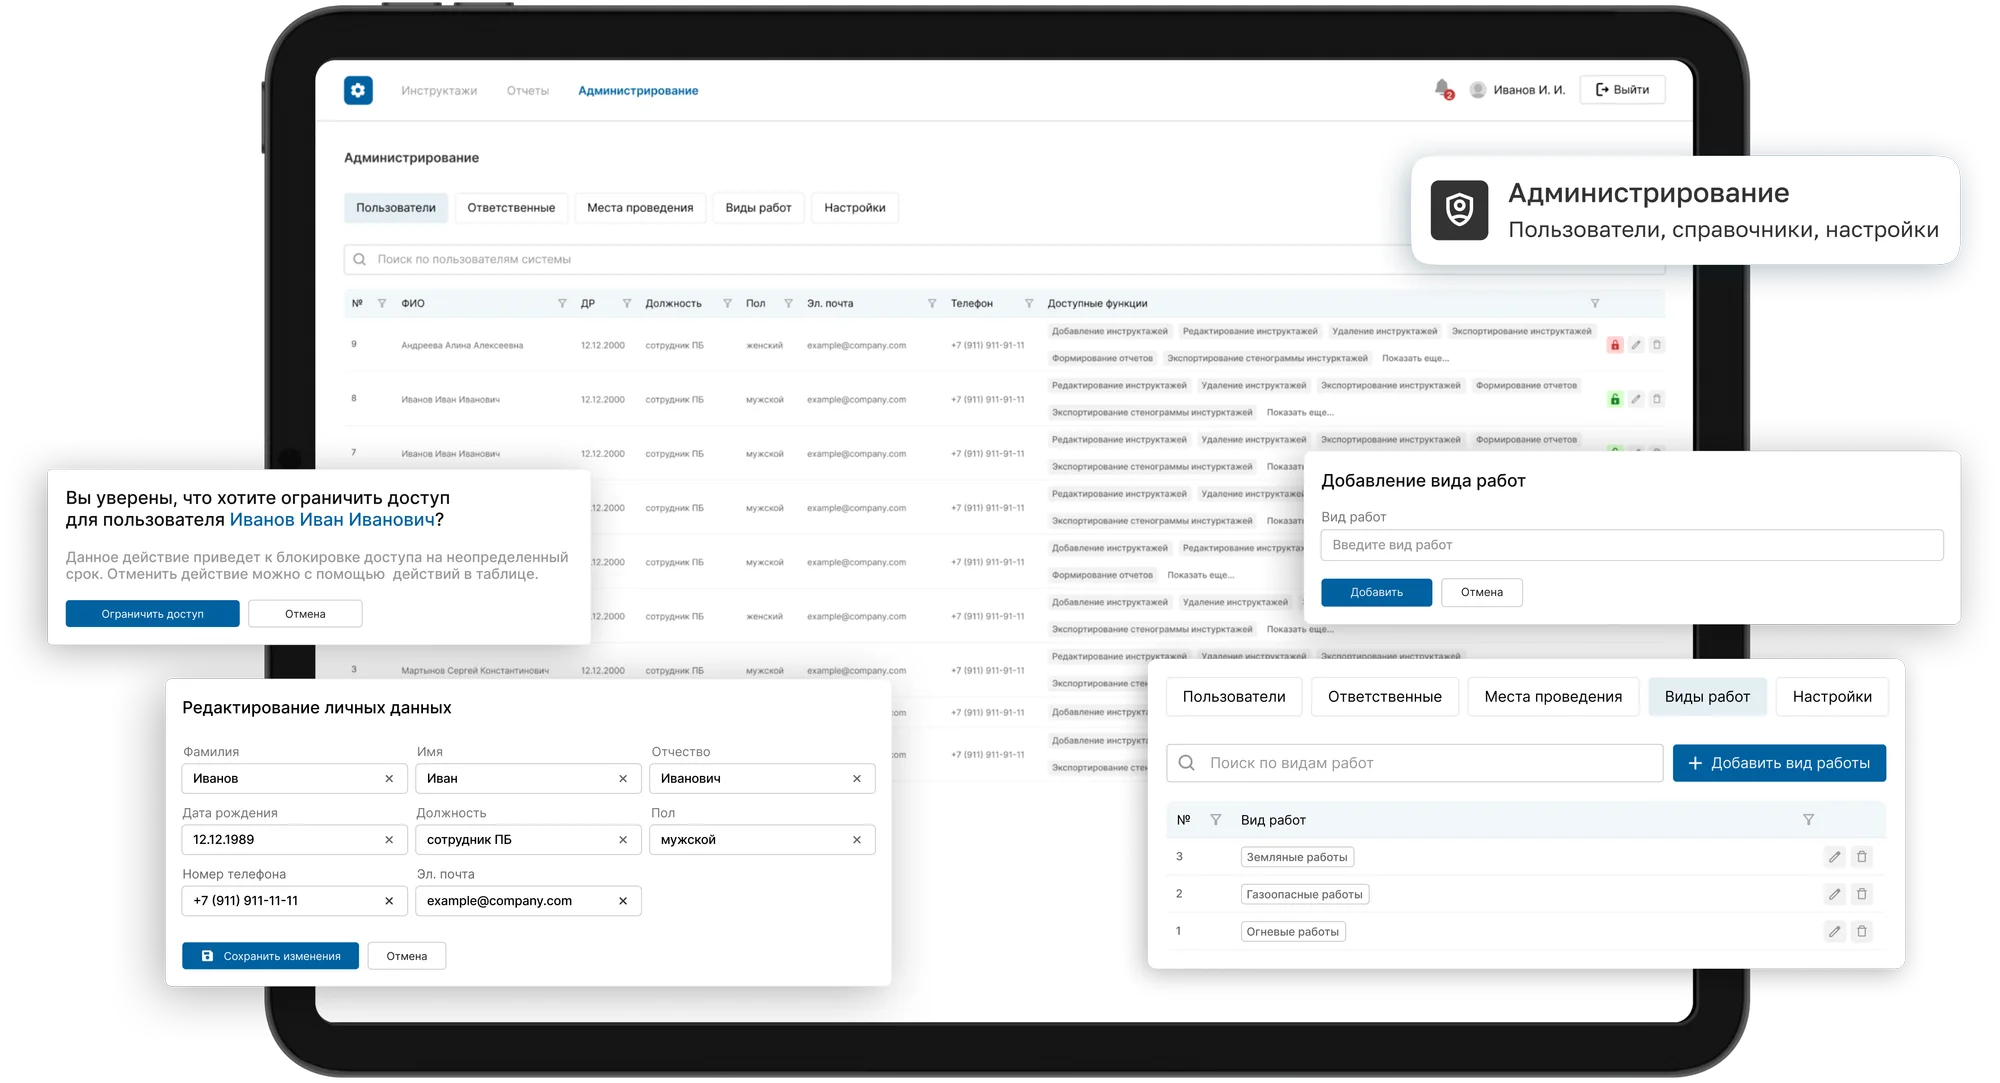Click green unlock icon in row 8

1614,399
